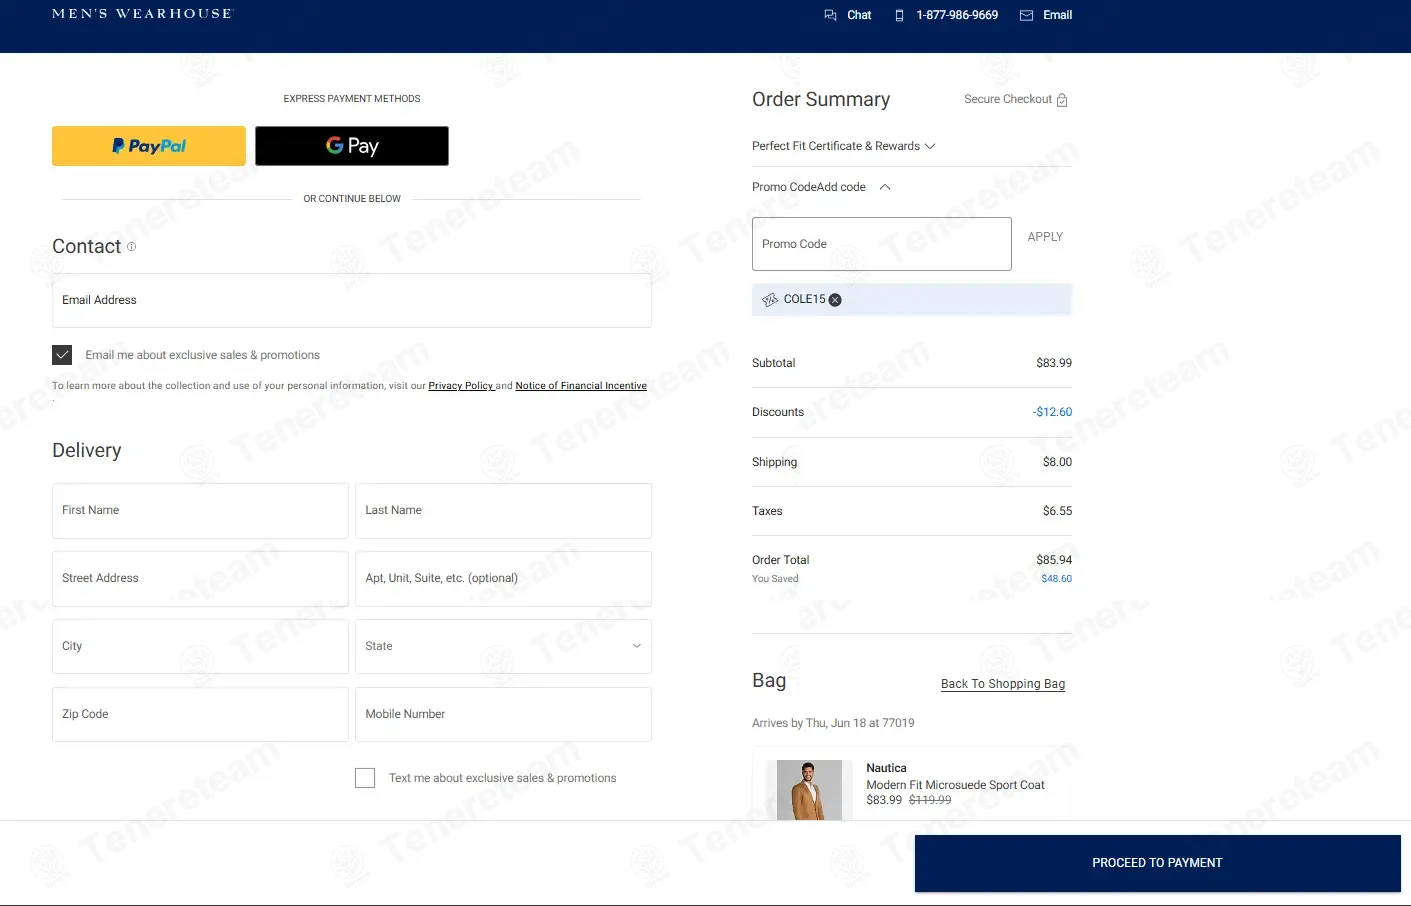Click the Email Address field
The height and width of the screenshot is (906, 1411).
point(352,300)
